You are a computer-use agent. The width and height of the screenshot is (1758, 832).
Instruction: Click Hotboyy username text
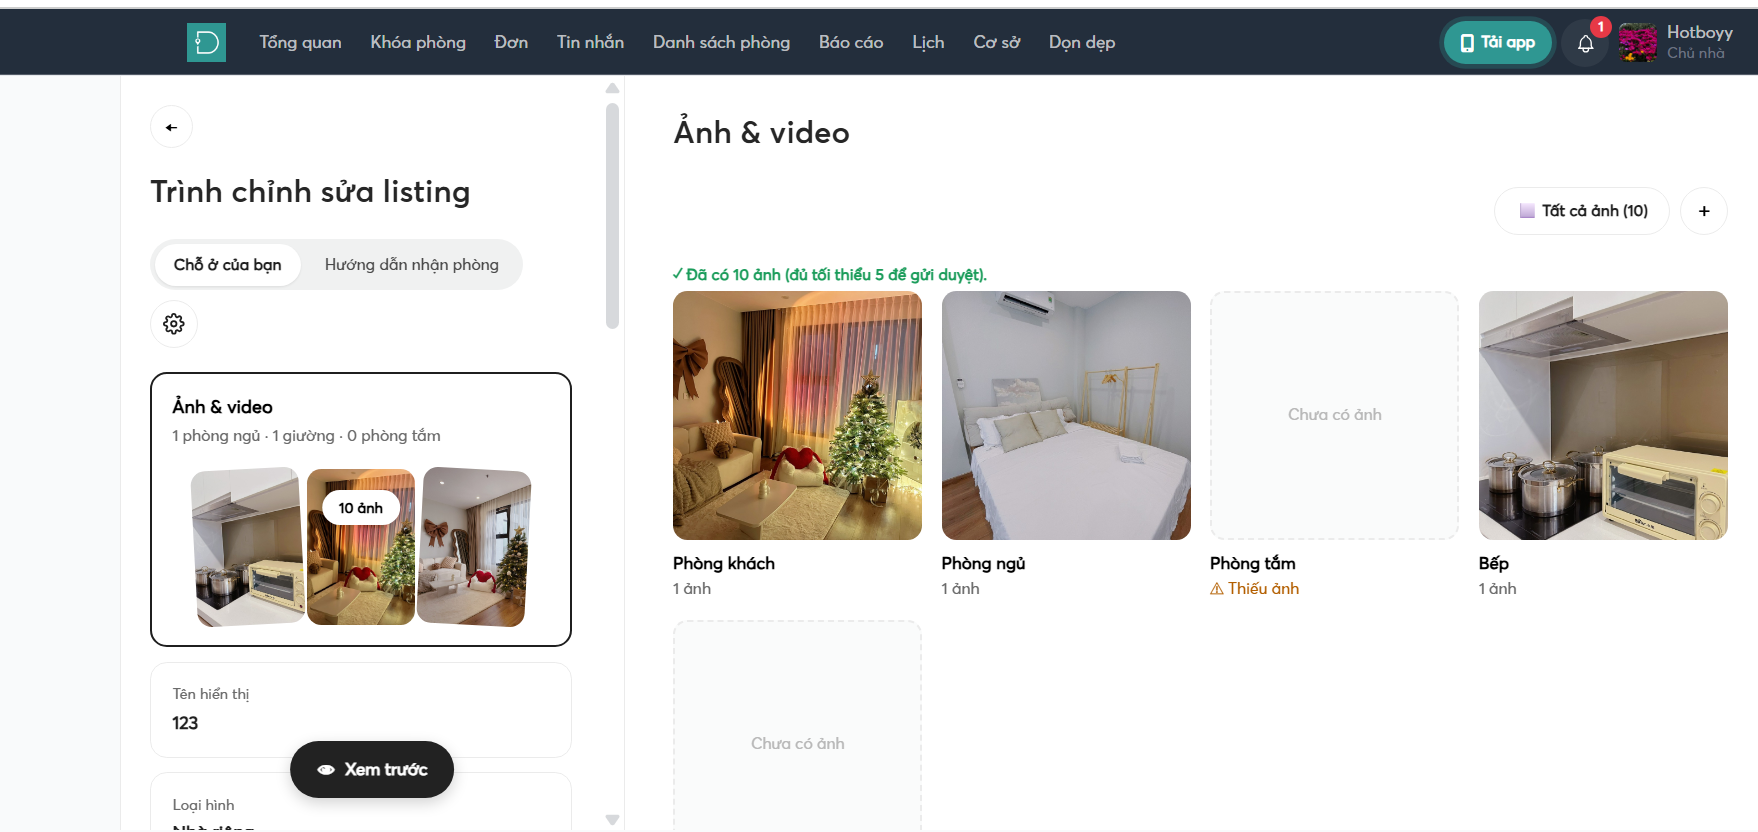coord(1700,32)
